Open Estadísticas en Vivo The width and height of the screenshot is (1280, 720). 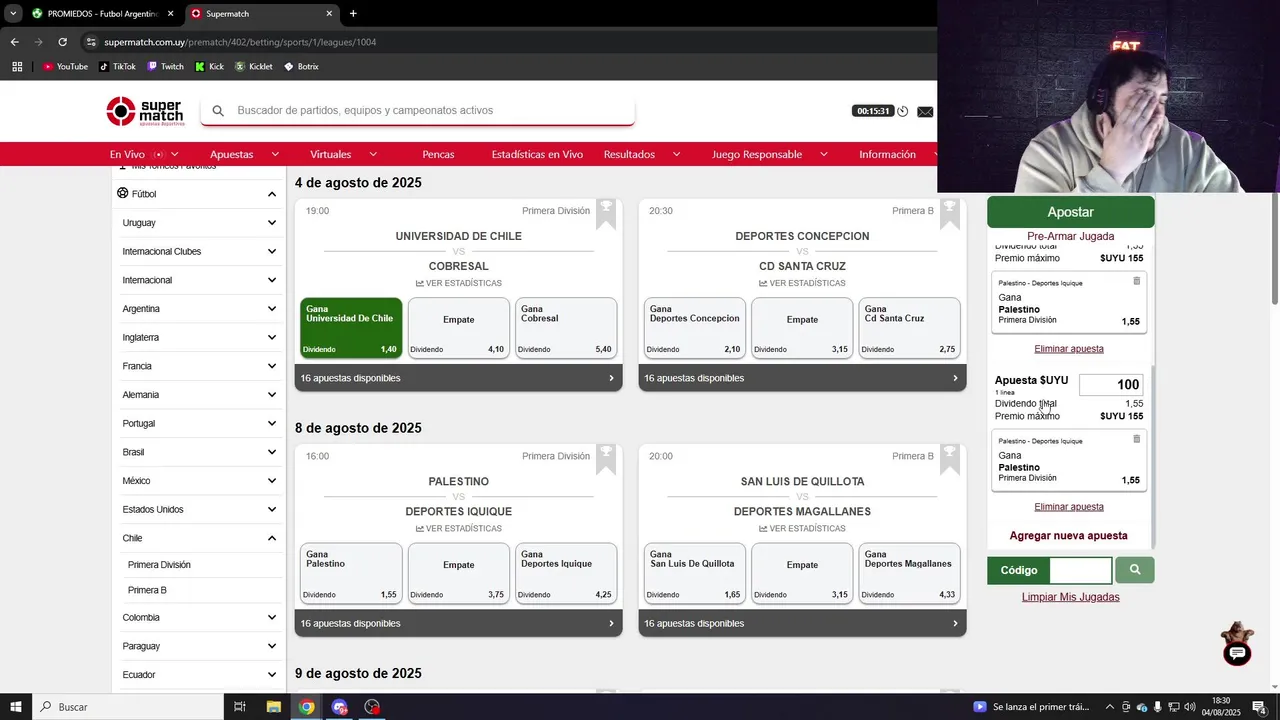click(537, 154)
